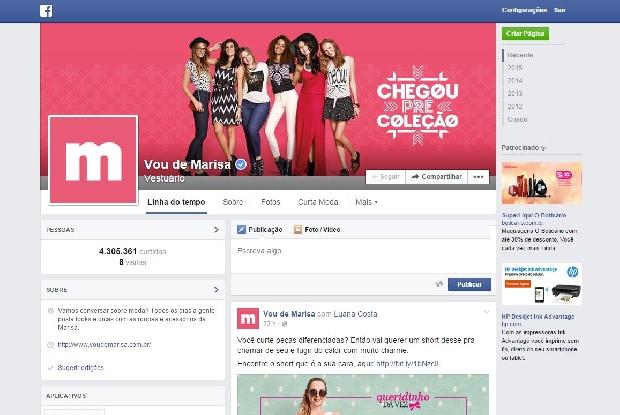Switch to Linha do tempo tab
Image resolution: width=620 pixels, height=415 pixels.
176,202
